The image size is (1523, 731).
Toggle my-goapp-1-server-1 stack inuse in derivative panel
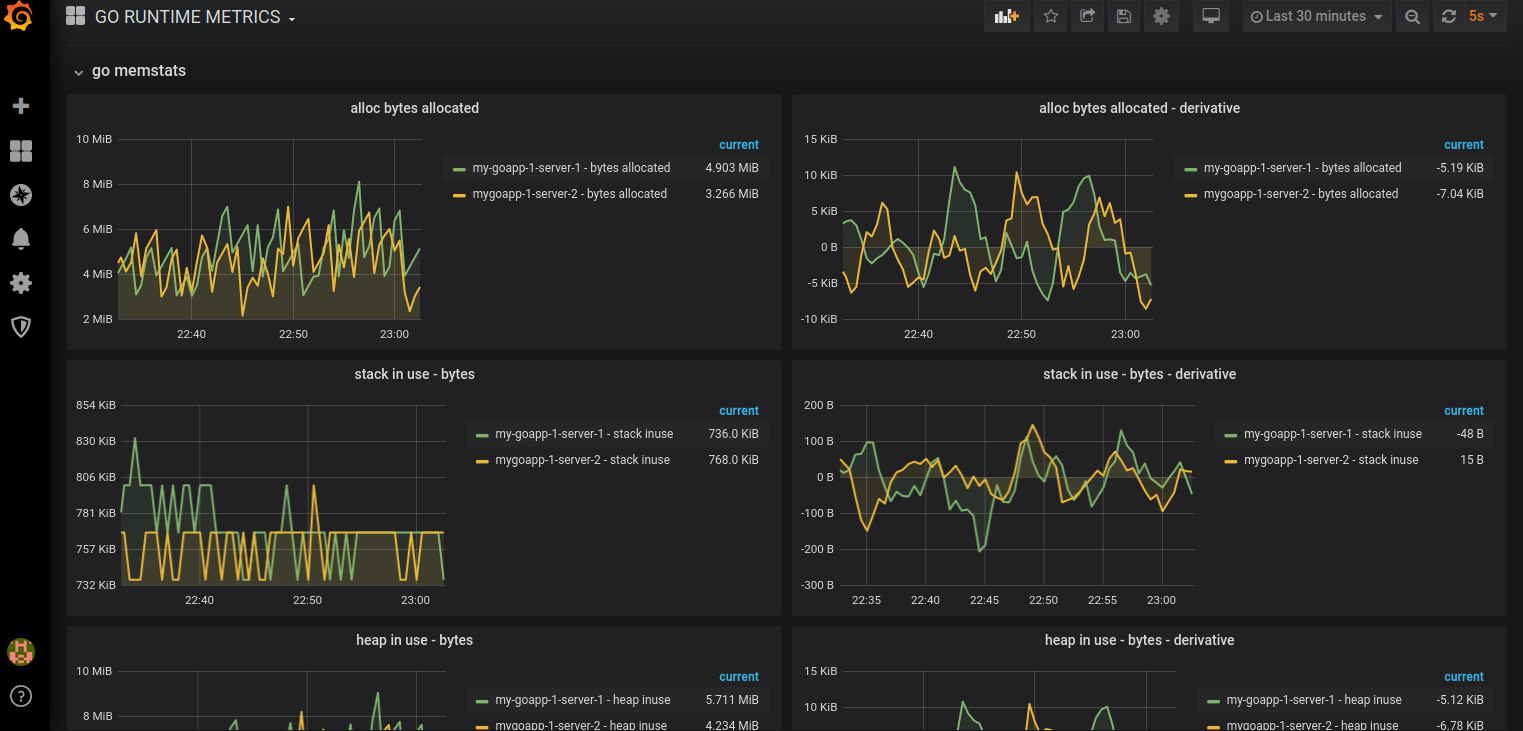pos(1333,434)
